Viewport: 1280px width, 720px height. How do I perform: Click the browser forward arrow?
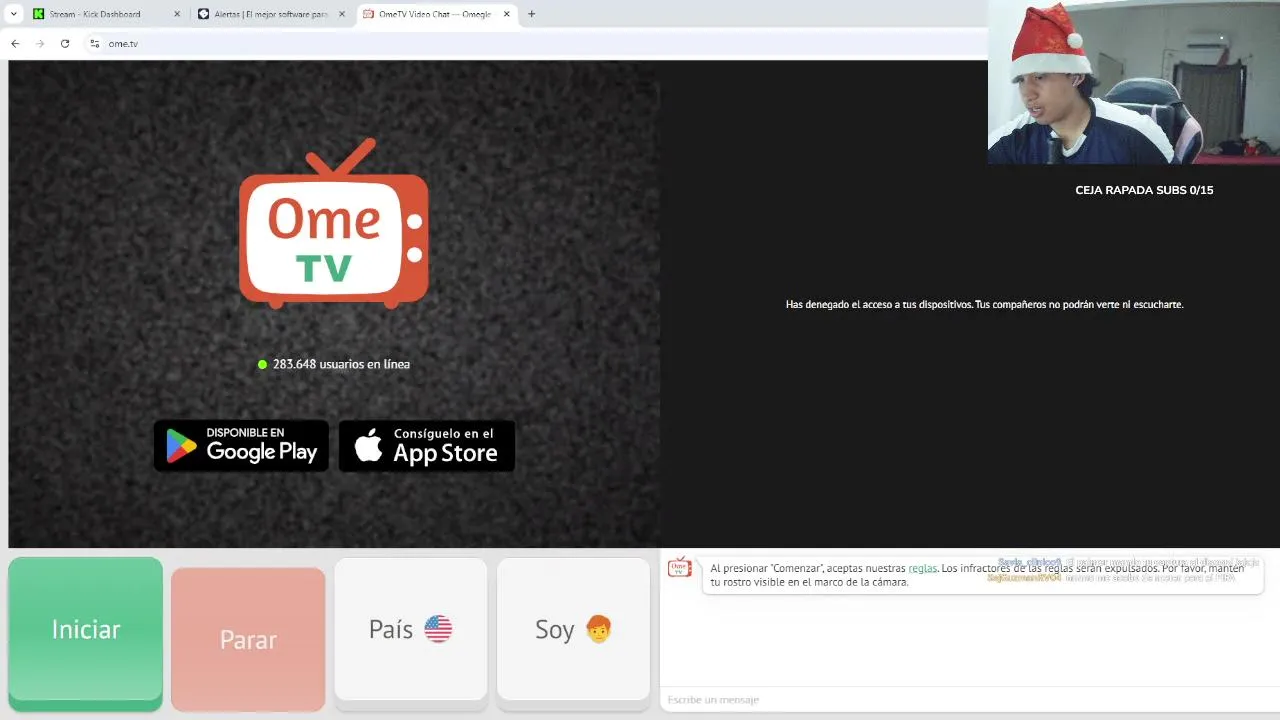[40, 43]
